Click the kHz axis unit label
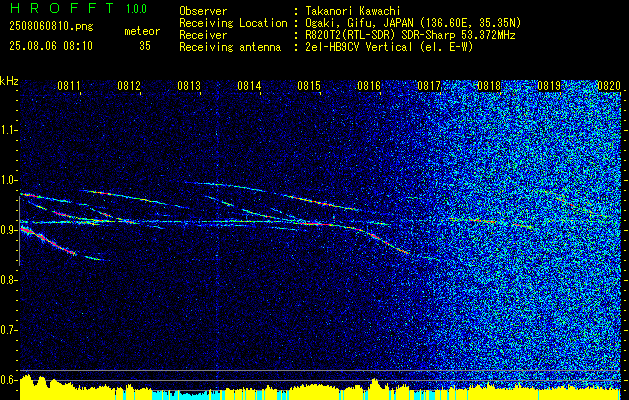The image size is (629, 400). [9, 81]
